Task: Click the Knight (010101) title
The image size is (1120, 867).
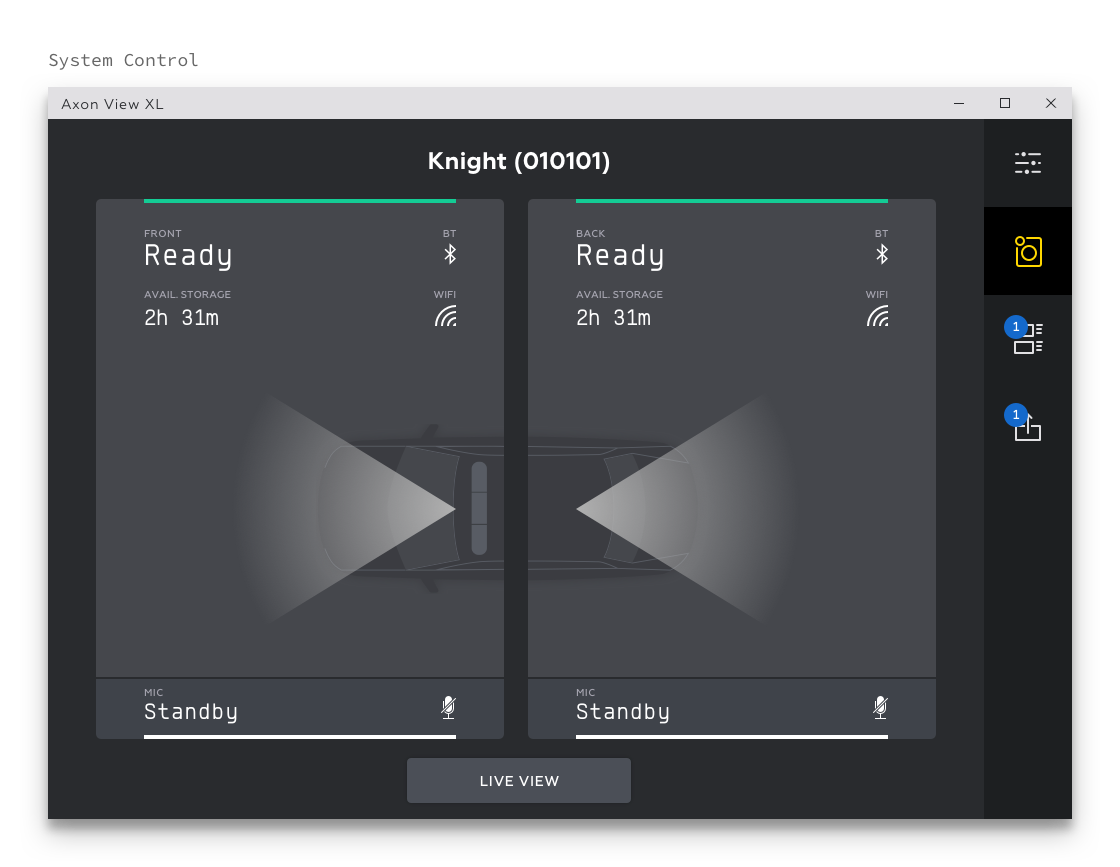Action: pos(519,161)
